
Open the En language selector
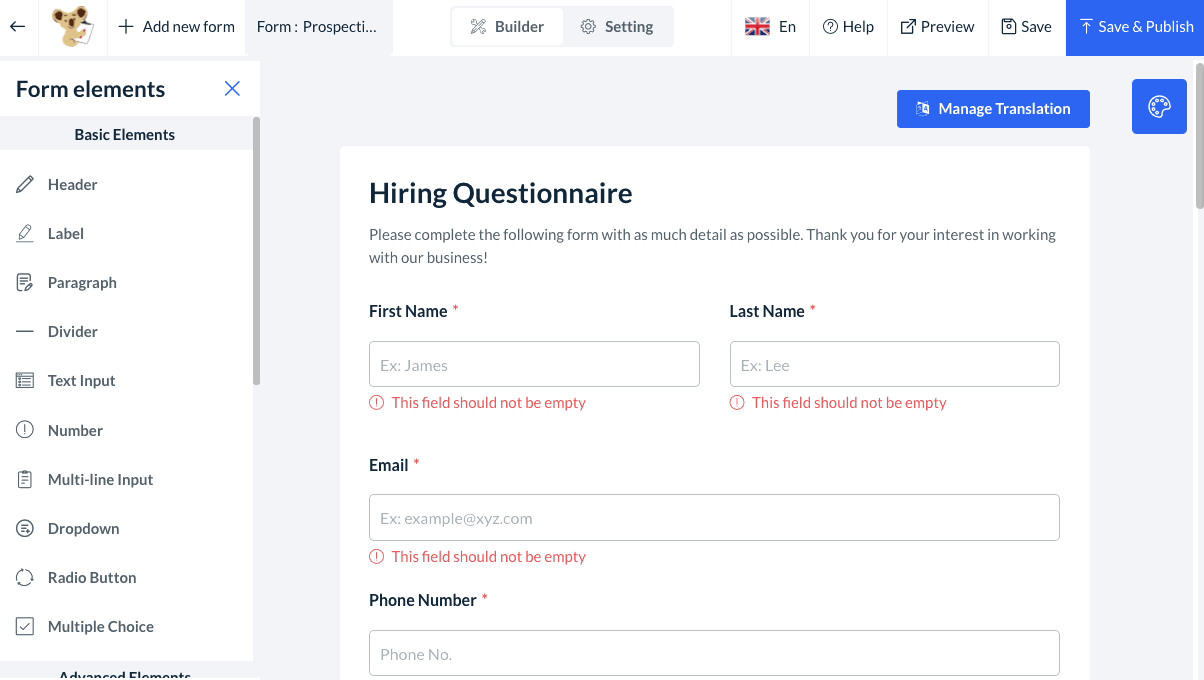click(770, 27)
